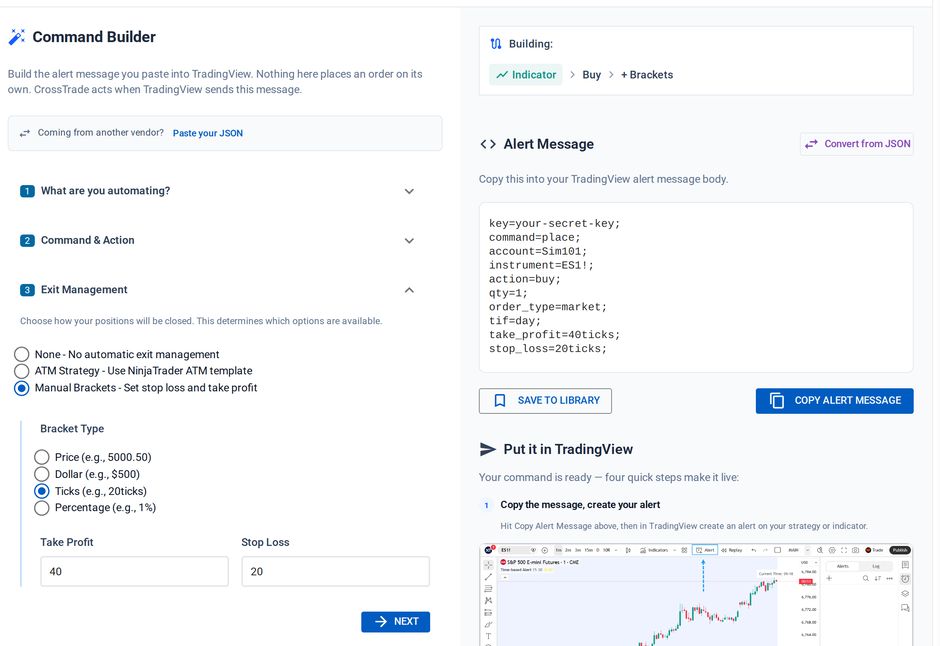
Task: Choose the Ticks bracket type
Action: pyautogui.click(x=41, y=491)
